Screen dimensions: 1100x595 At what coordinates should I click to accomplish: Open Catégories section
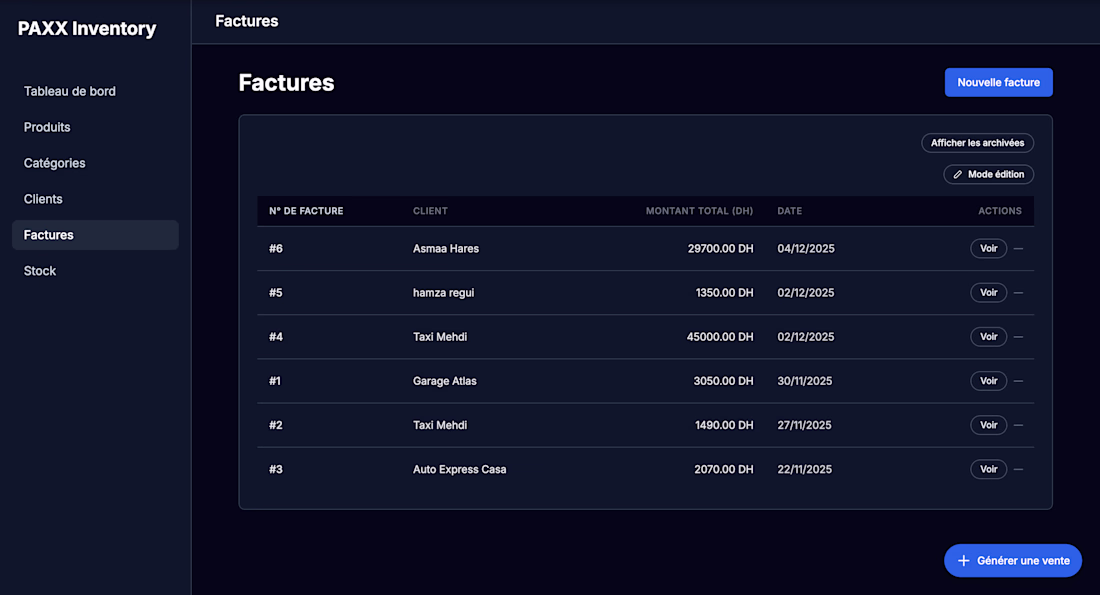55,163
